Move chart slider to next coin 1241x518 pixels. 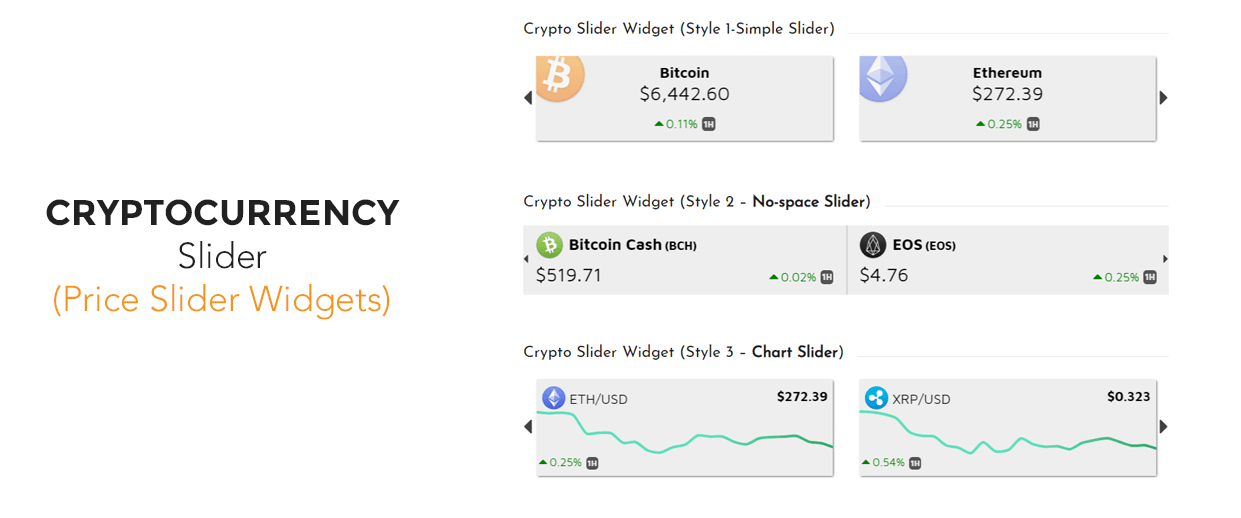[x=1163, y=427]
